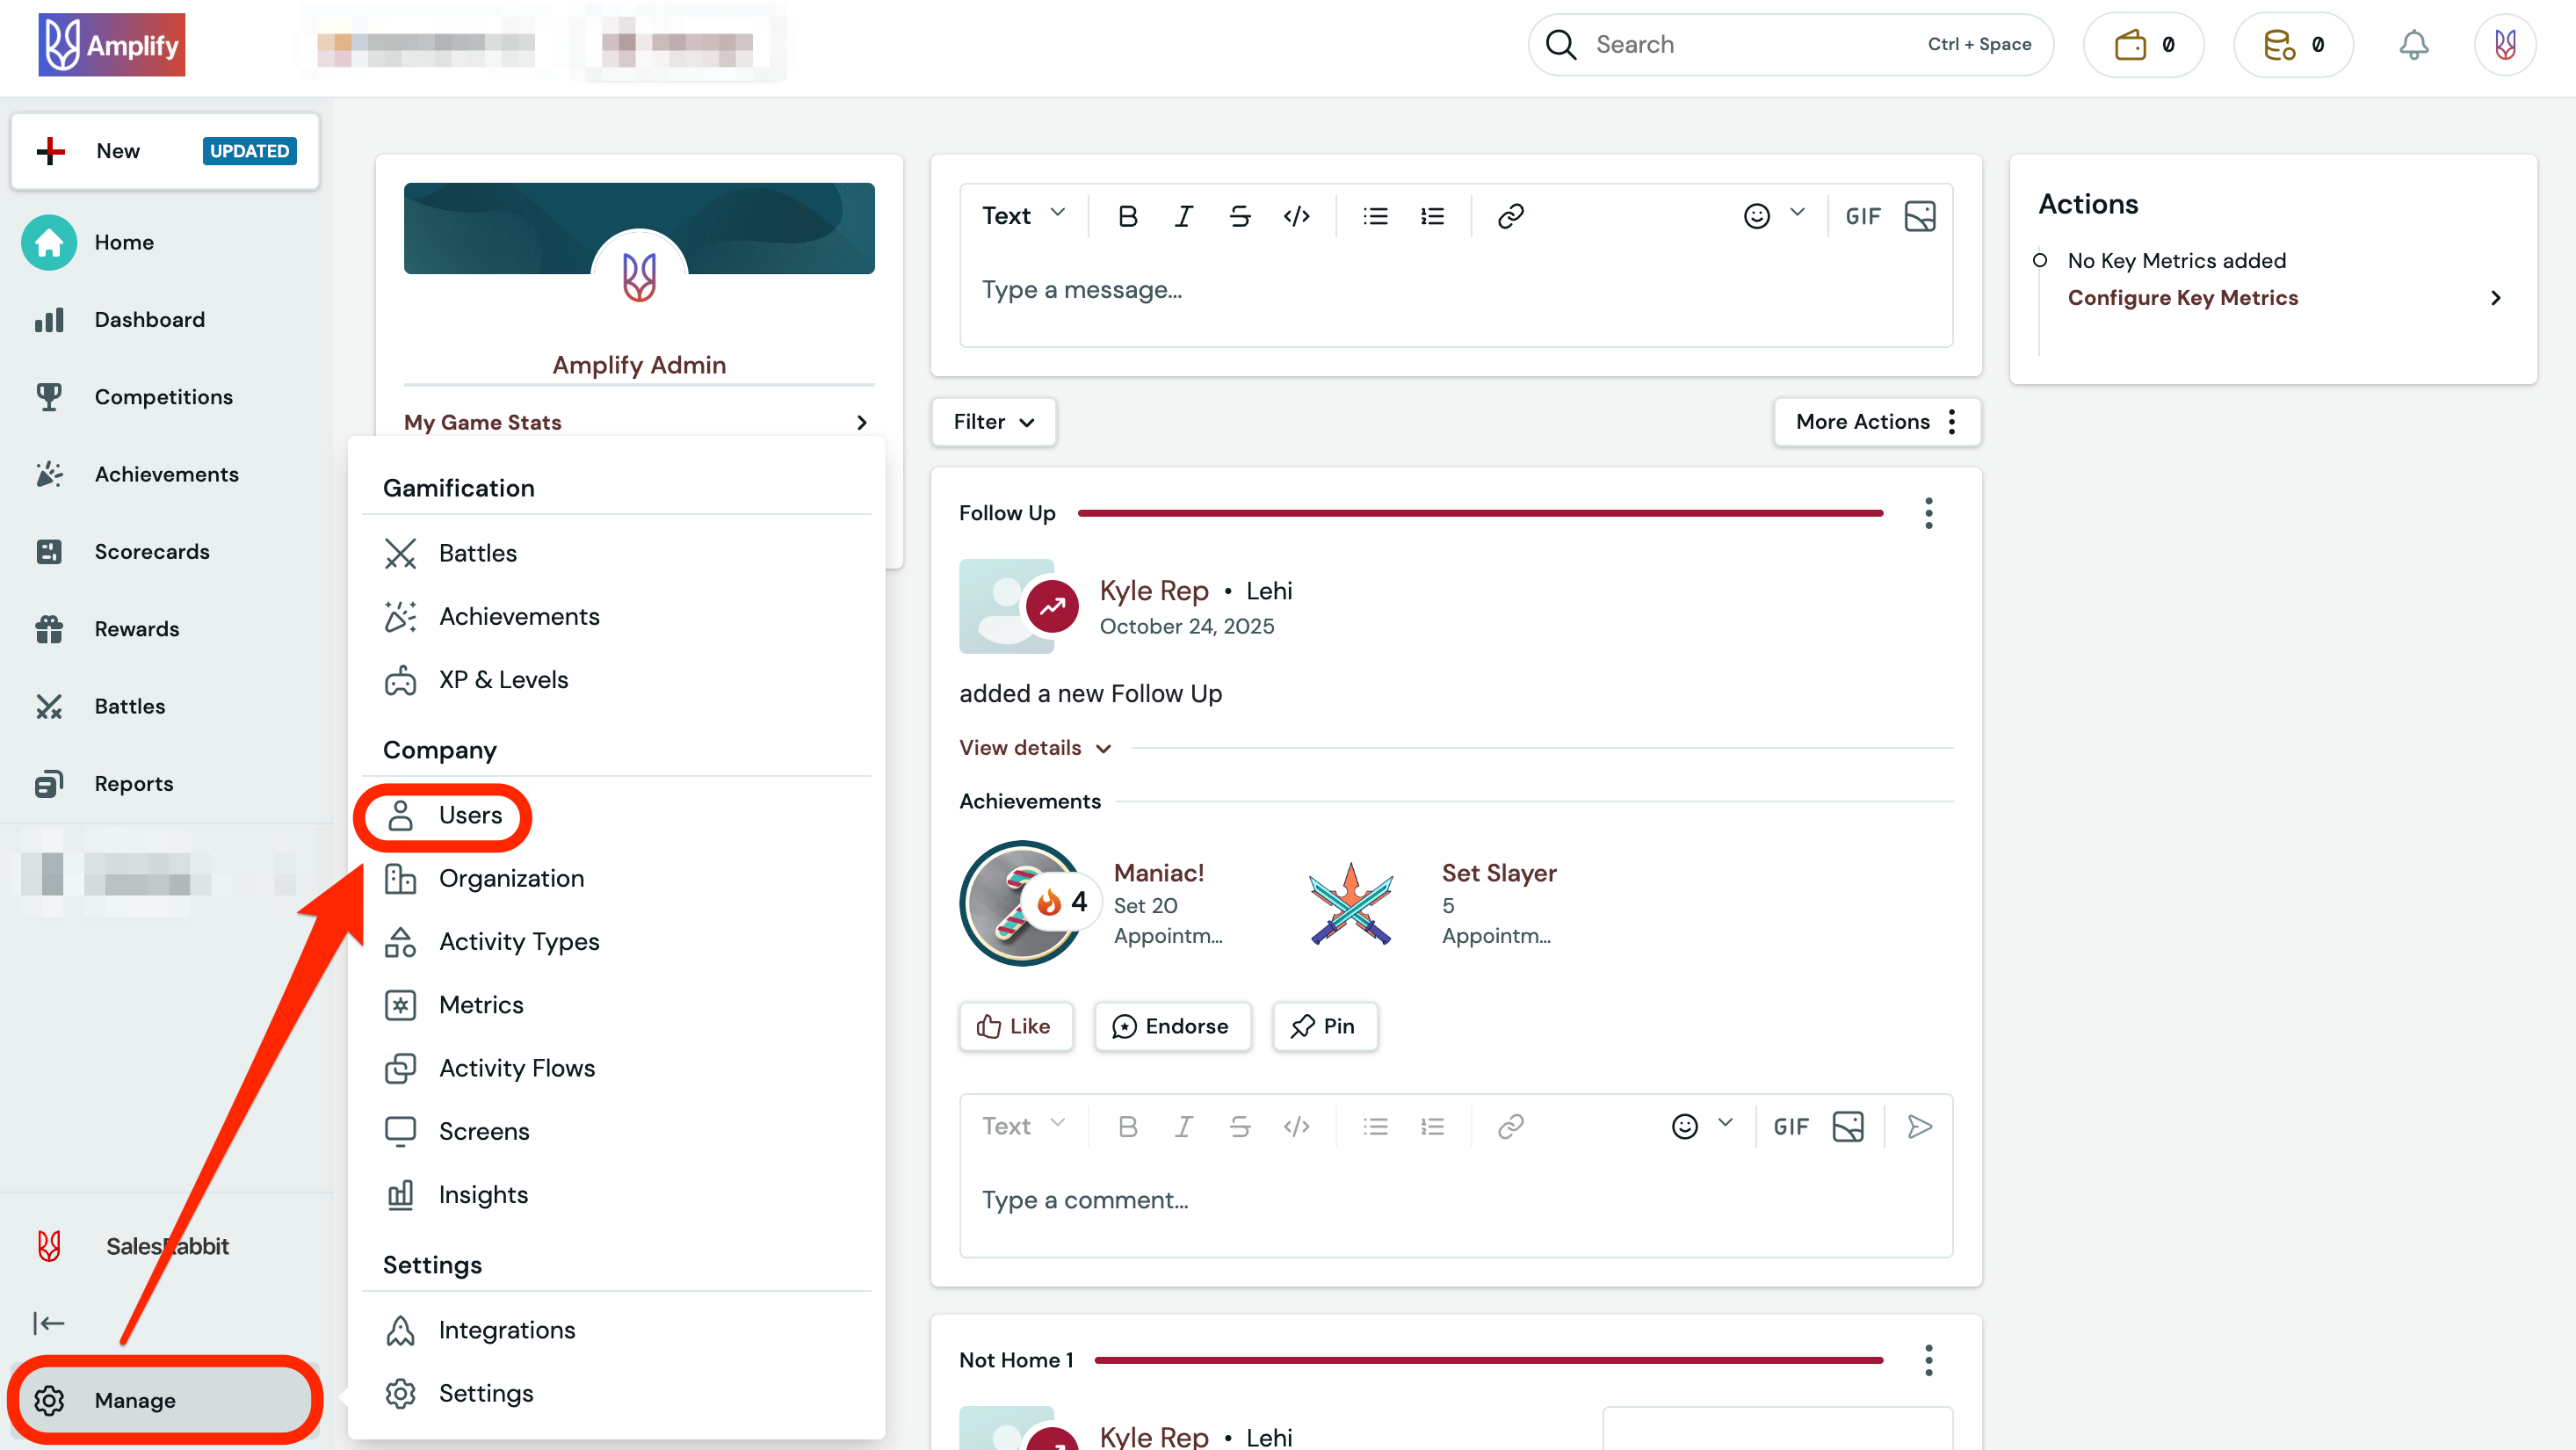Image resolution: width=2576 pixels, height=1450 pixels.
Task: Click the Configure Key Metrics link
Action: [2183, 297]
